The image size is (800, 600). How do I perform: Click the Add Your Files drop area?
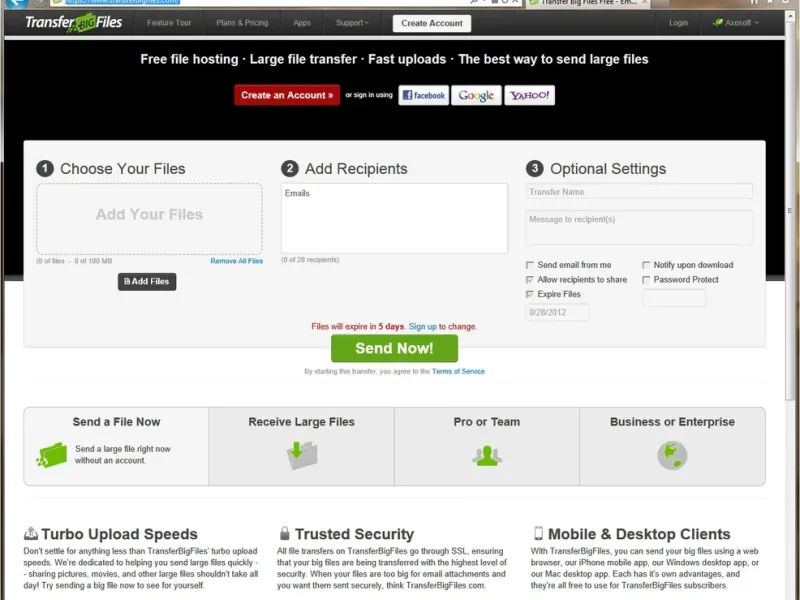pos(149,219)
